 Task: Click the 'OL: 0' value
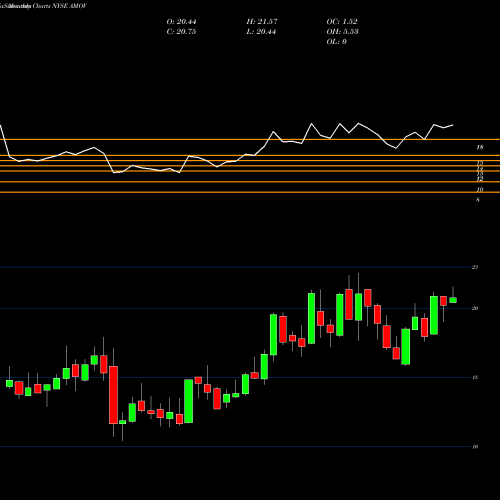coord(337,42)
